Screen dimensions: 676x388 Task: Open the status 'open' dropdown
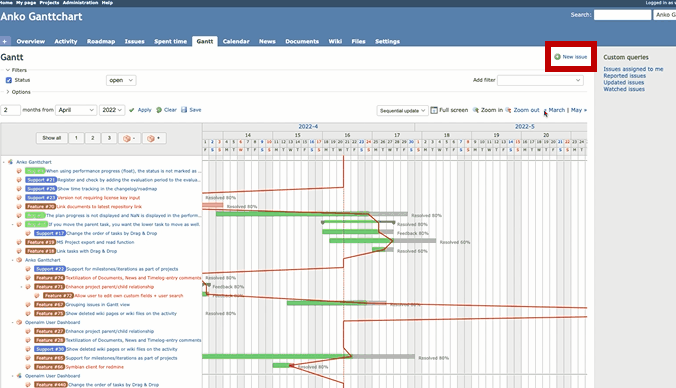(121, 80)
